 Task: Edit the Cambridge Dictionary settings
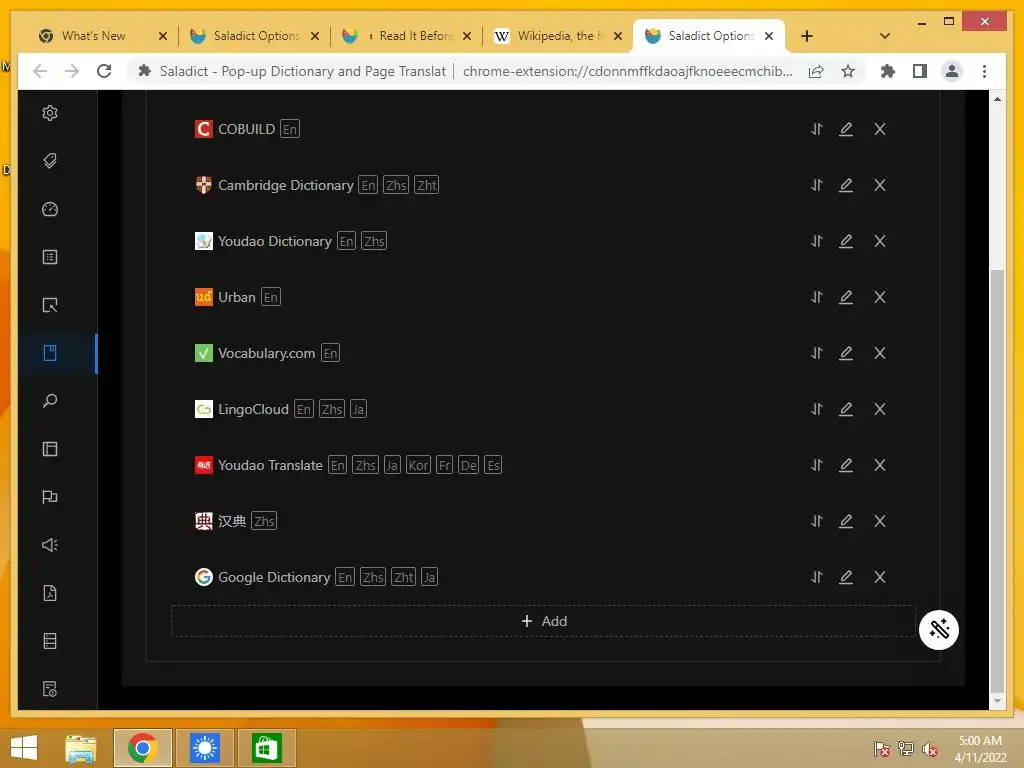846,185
